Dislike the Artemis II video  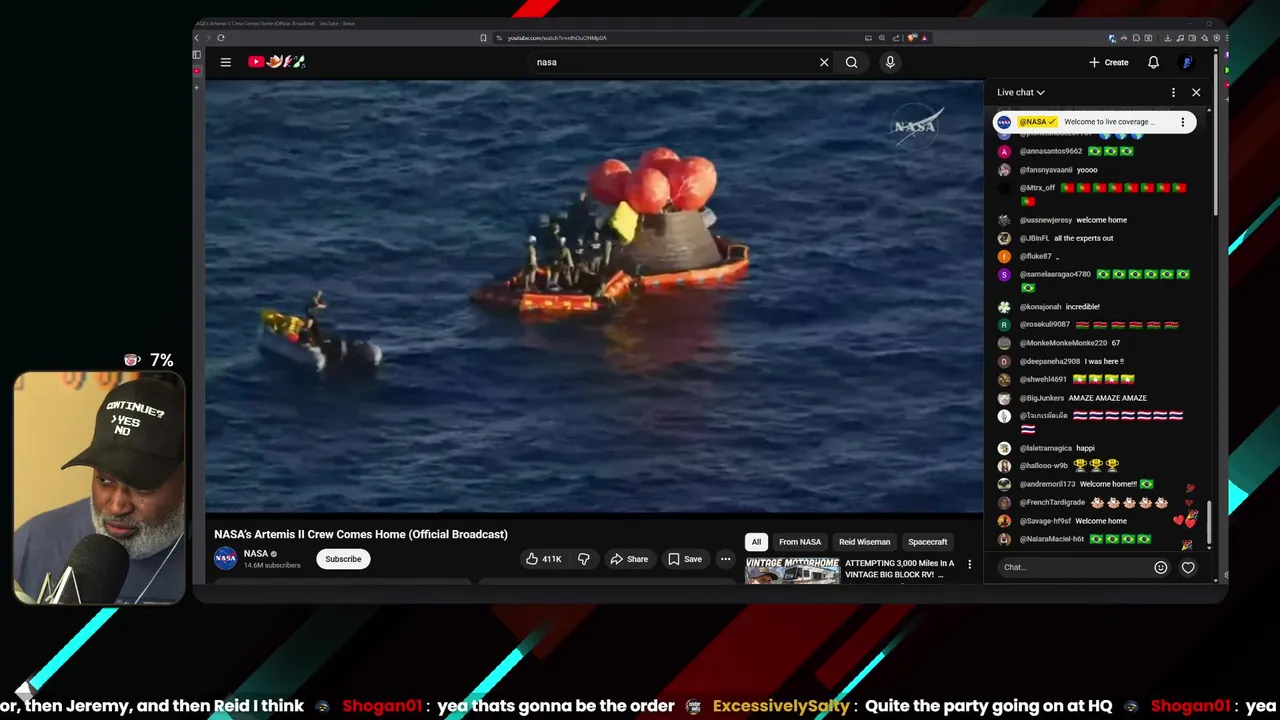tap(584, 559)
